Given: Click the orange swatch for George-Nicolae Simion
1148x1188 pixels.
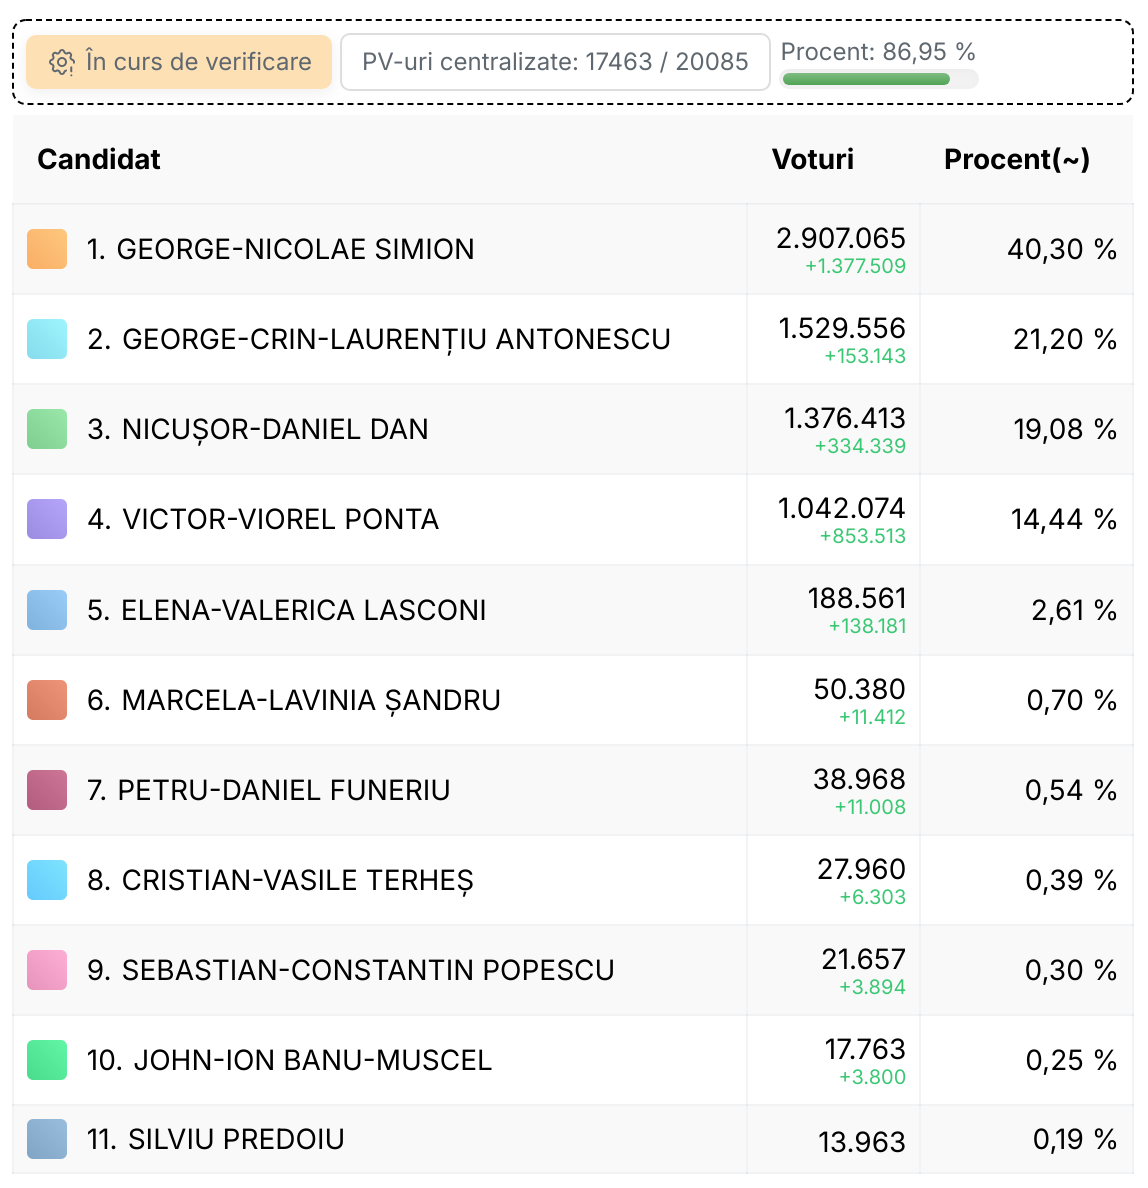Looking at the screenshot, I should pos(47,249).
